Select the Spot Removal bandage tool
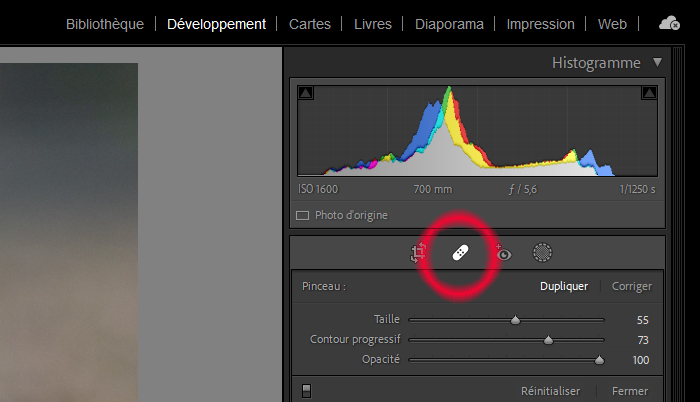This screenshot has height=402, width=700. coord(459,254)
